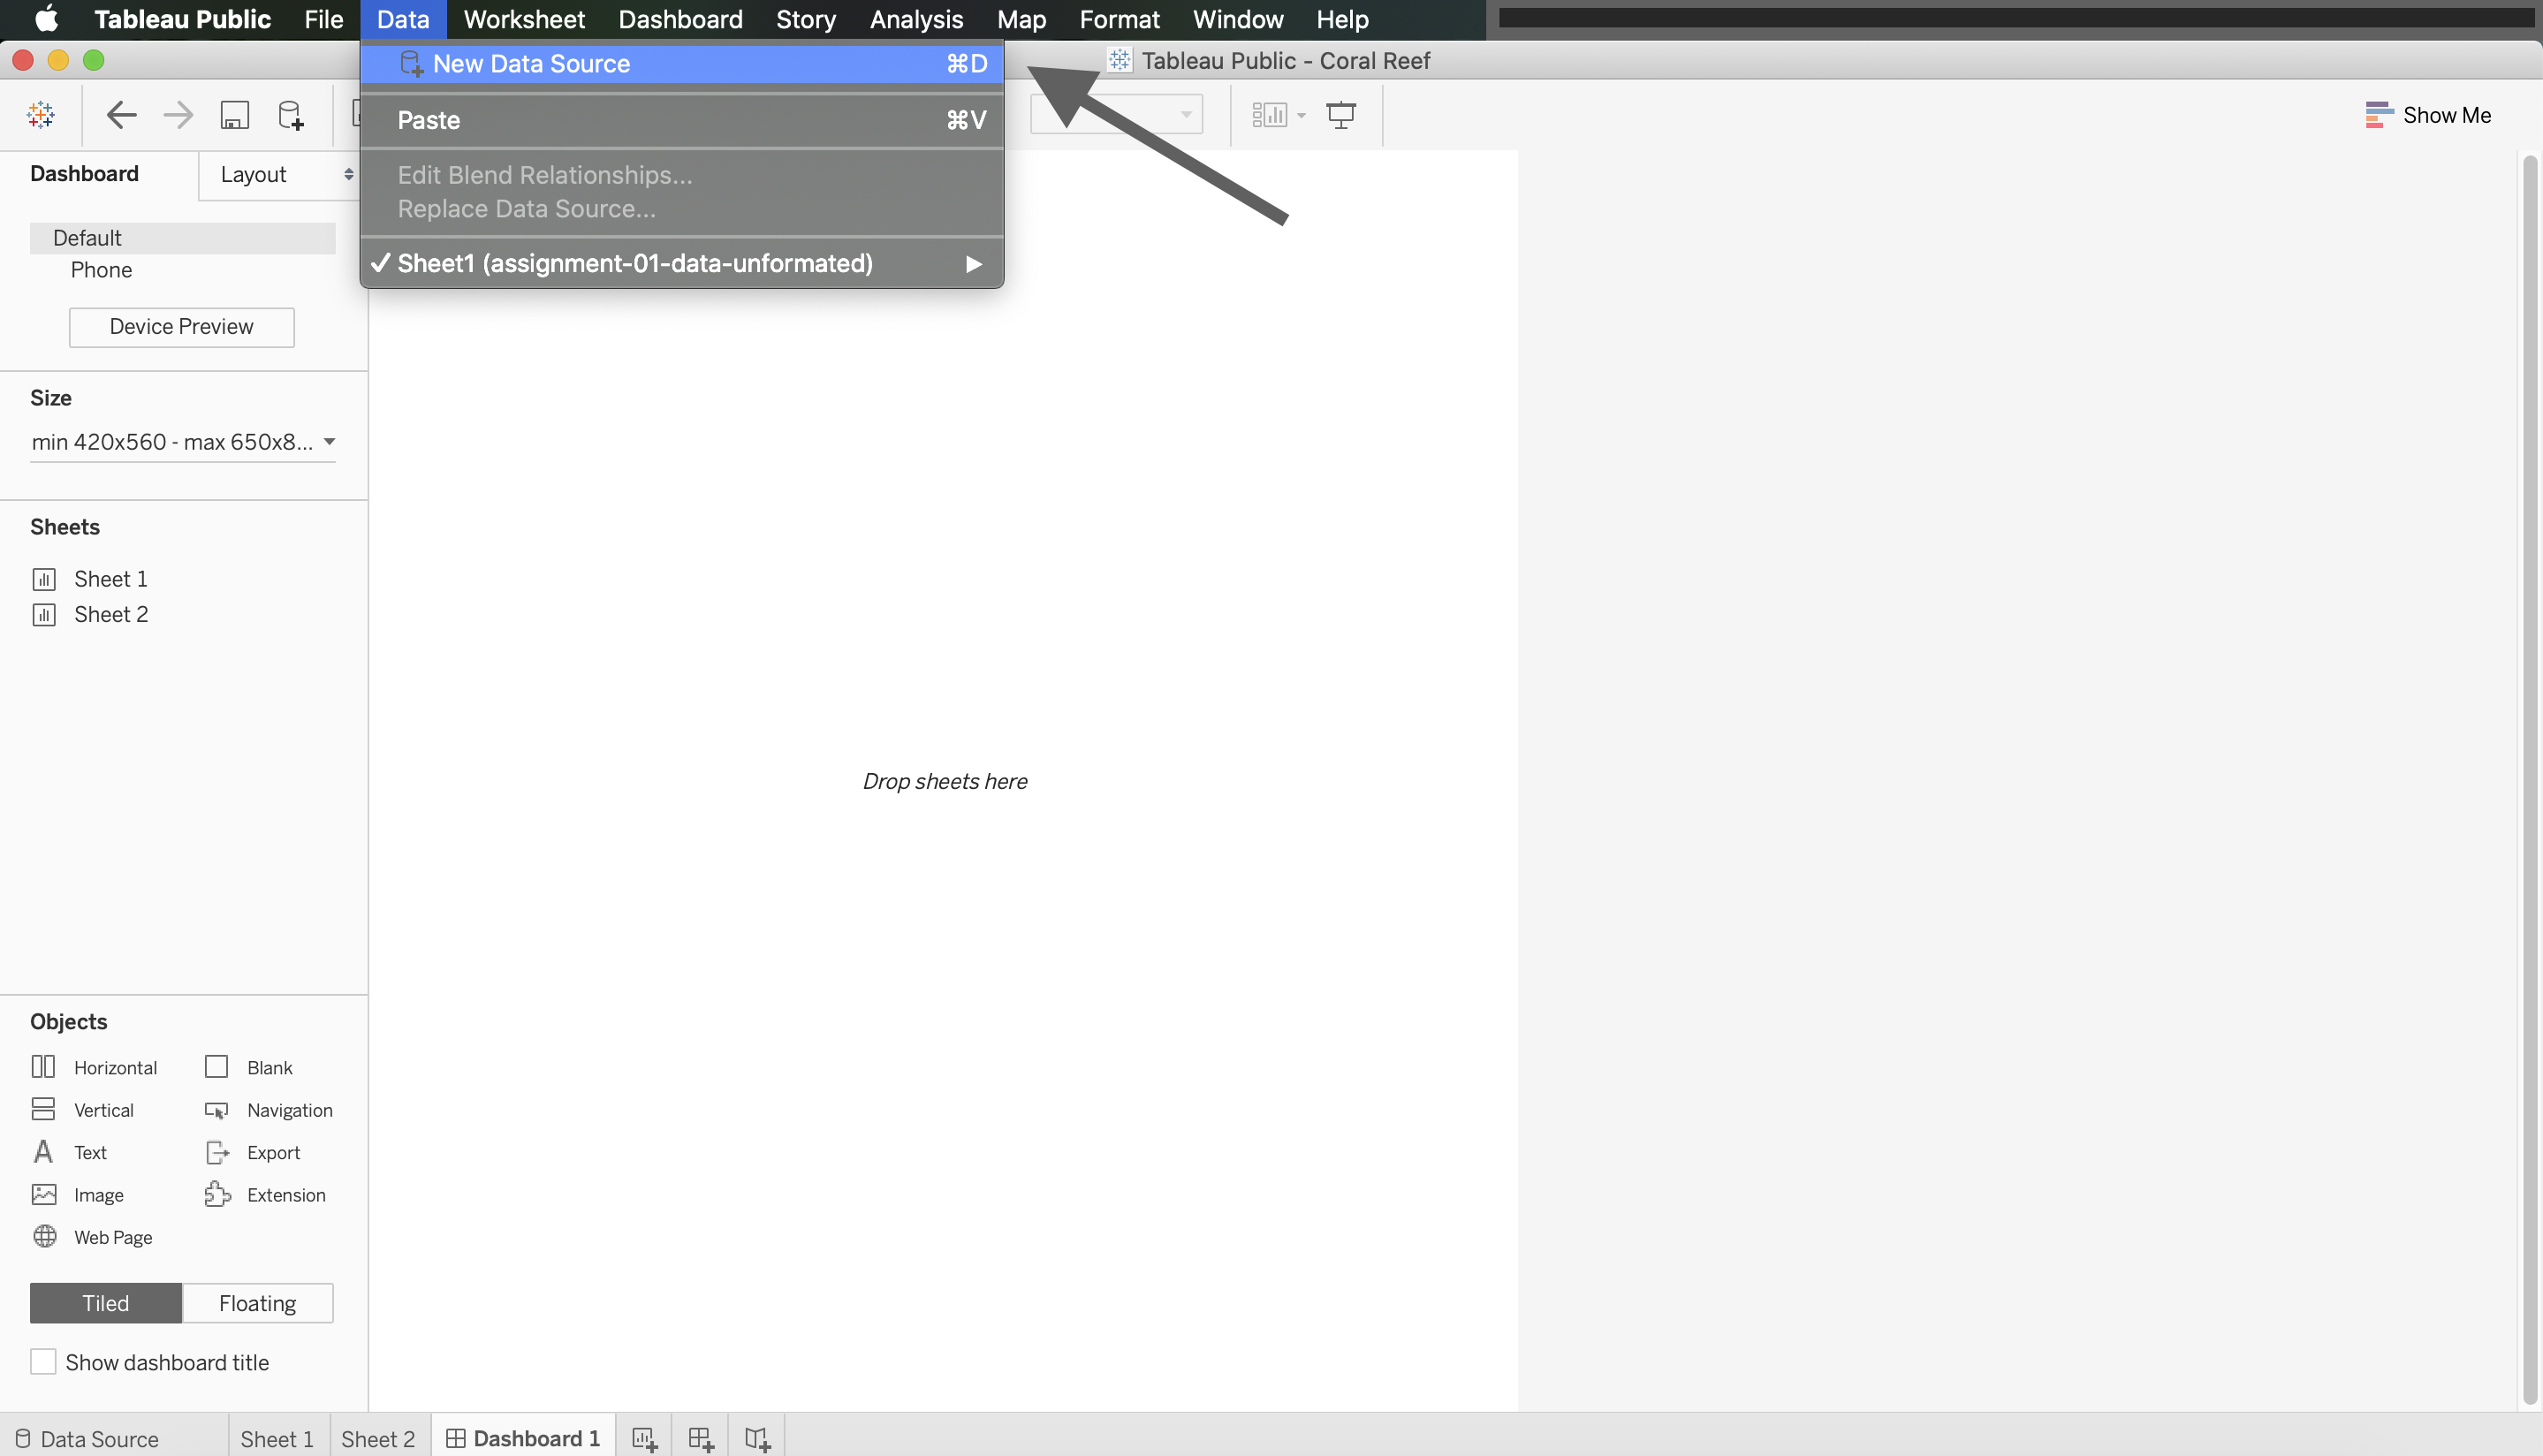2543x1456 pixels.
Task: Open the dashboard Size dropdown
Action: (183, 442)
